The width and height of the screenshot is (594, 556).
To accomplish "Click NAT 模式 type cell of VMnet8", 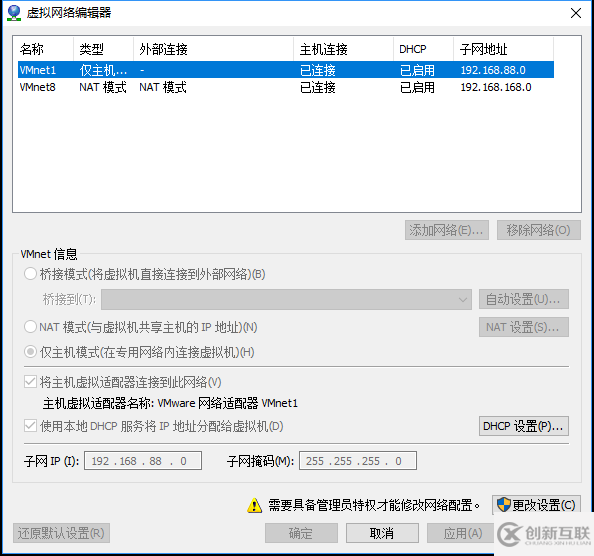I will tap(103, 87).
